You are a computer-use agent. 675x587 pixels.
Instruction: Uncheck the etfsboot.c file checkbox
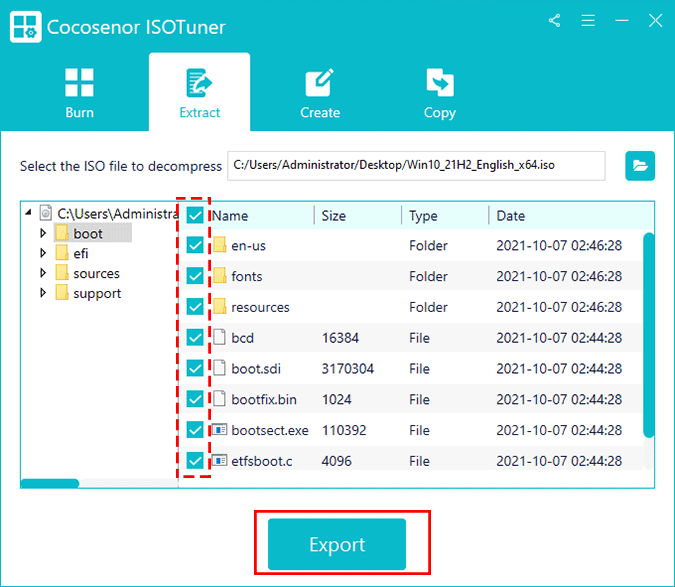(195, 461)
